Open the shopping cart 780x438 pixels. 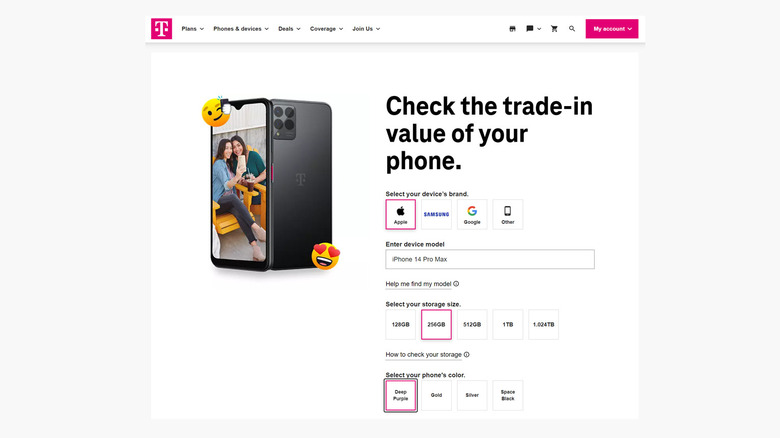[x=555, y=29]
